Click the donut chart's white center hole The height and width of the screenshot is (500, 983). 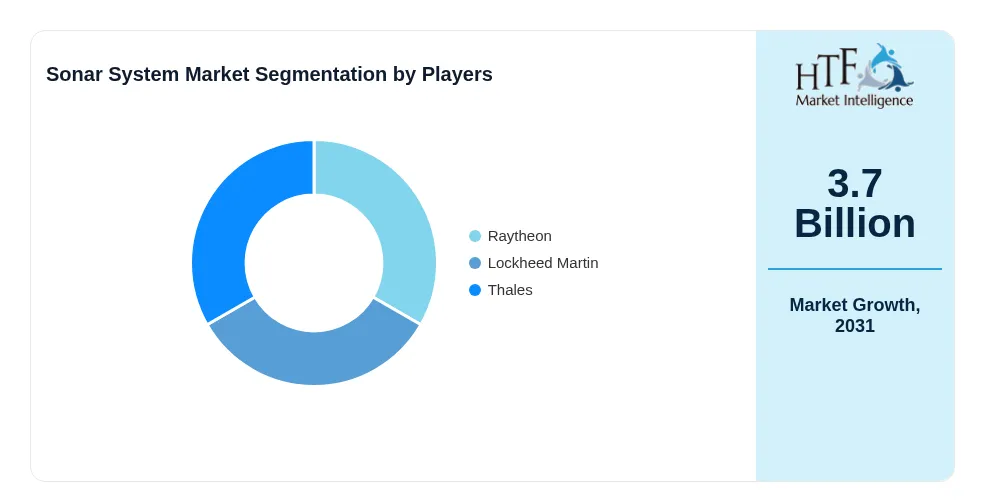point(314,263)
